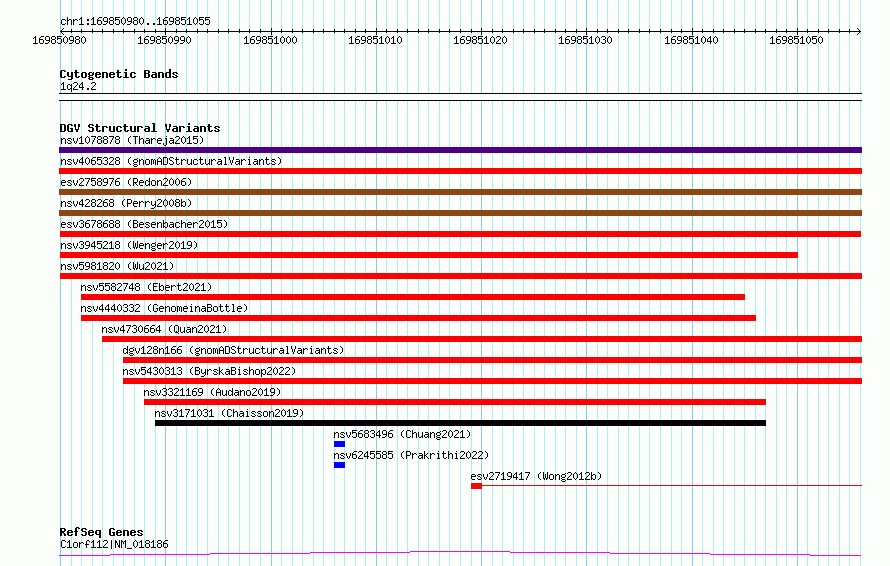The width and height of the screenshot is (890, 566).
Task: Click the black nsv3171031 (Chaisson2019) bar
Action: [460, 423]
